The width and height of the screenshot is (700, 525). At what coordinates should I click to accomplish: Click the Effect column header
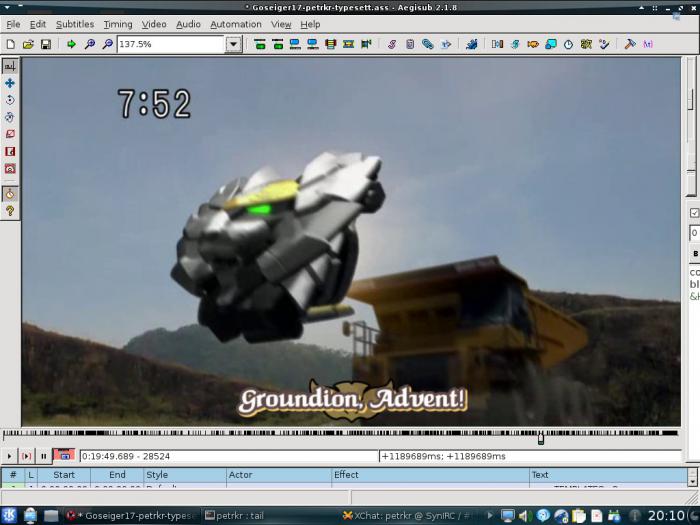click(x=430, y=475)
